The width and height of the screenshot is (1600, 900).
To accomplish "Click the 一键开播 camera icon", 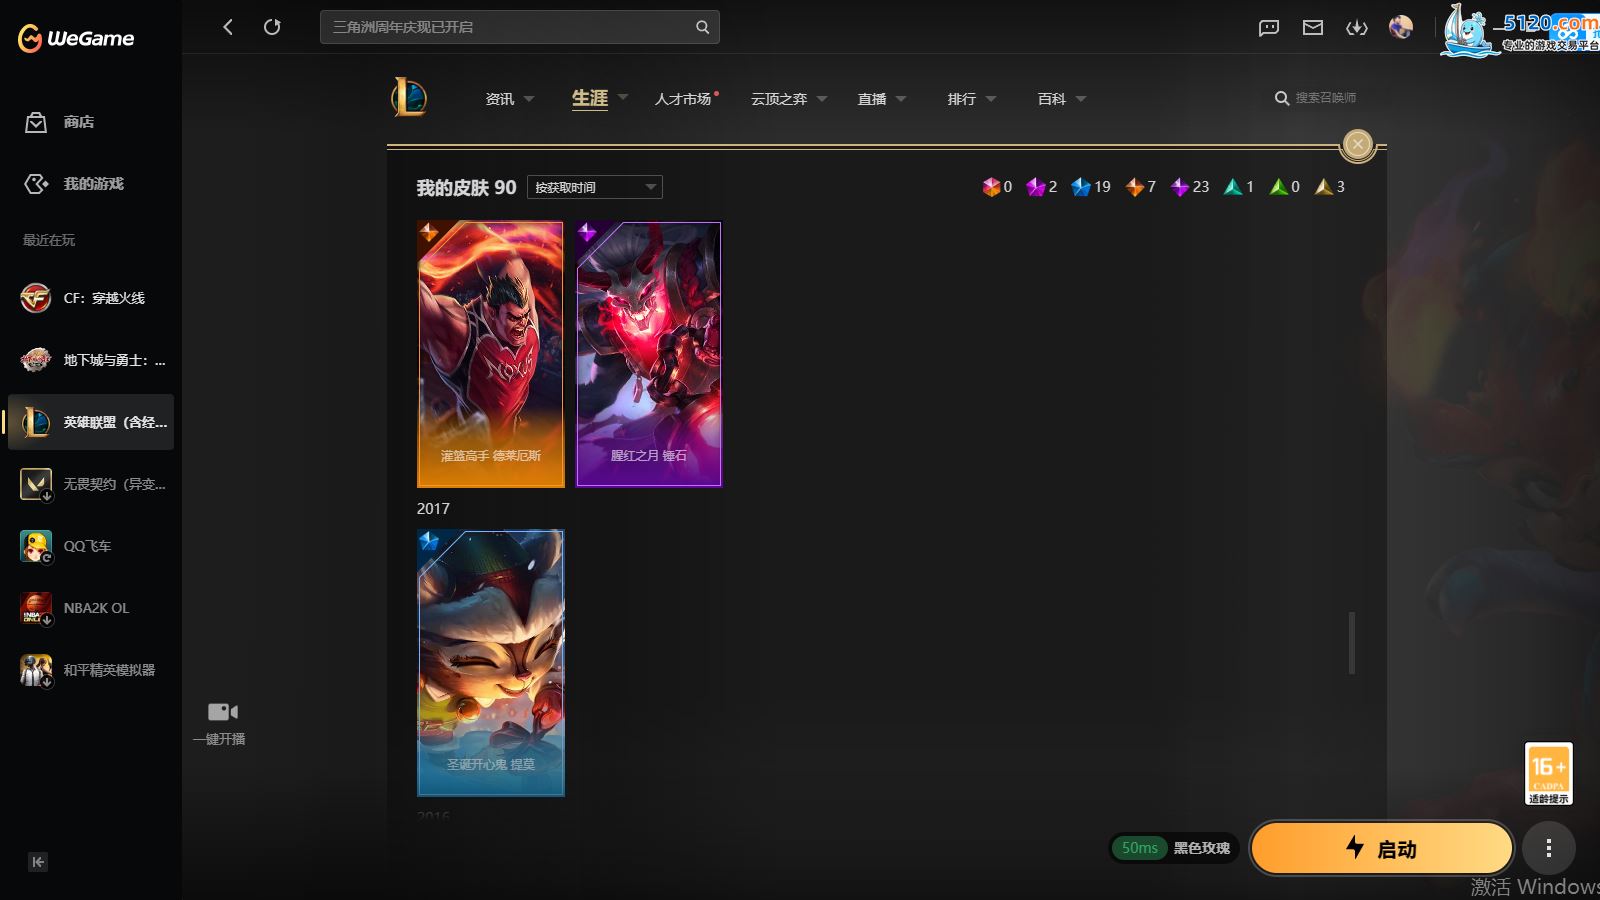I will click(222, 712).
